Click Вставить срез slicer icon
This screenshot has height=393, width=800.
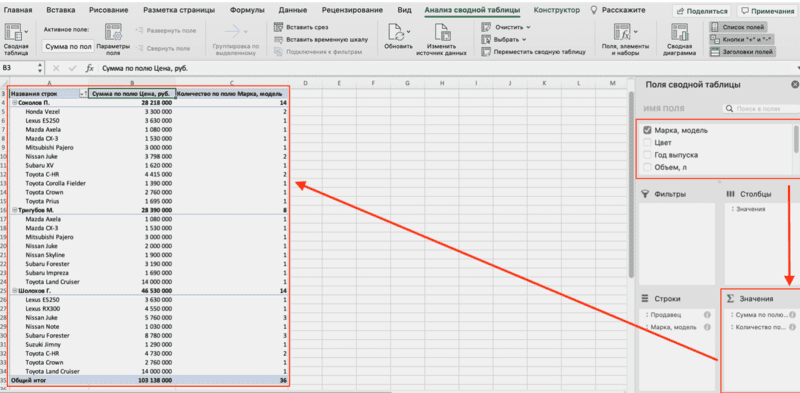click(x=278, y=27)
